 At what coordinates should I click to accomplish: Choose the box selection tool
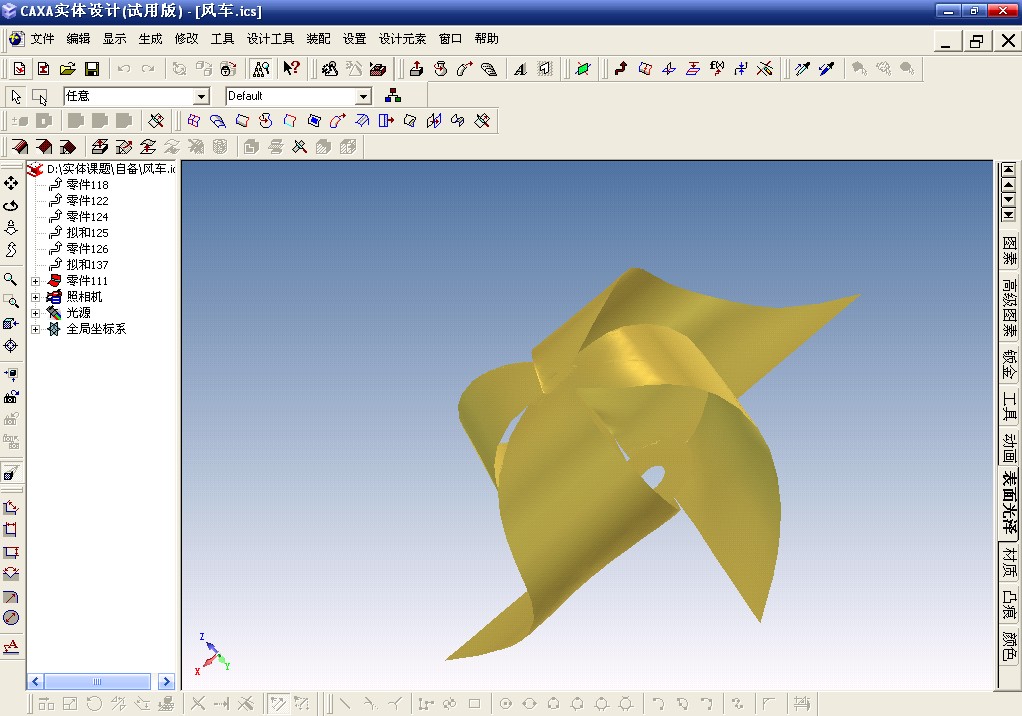coord(40,96)
